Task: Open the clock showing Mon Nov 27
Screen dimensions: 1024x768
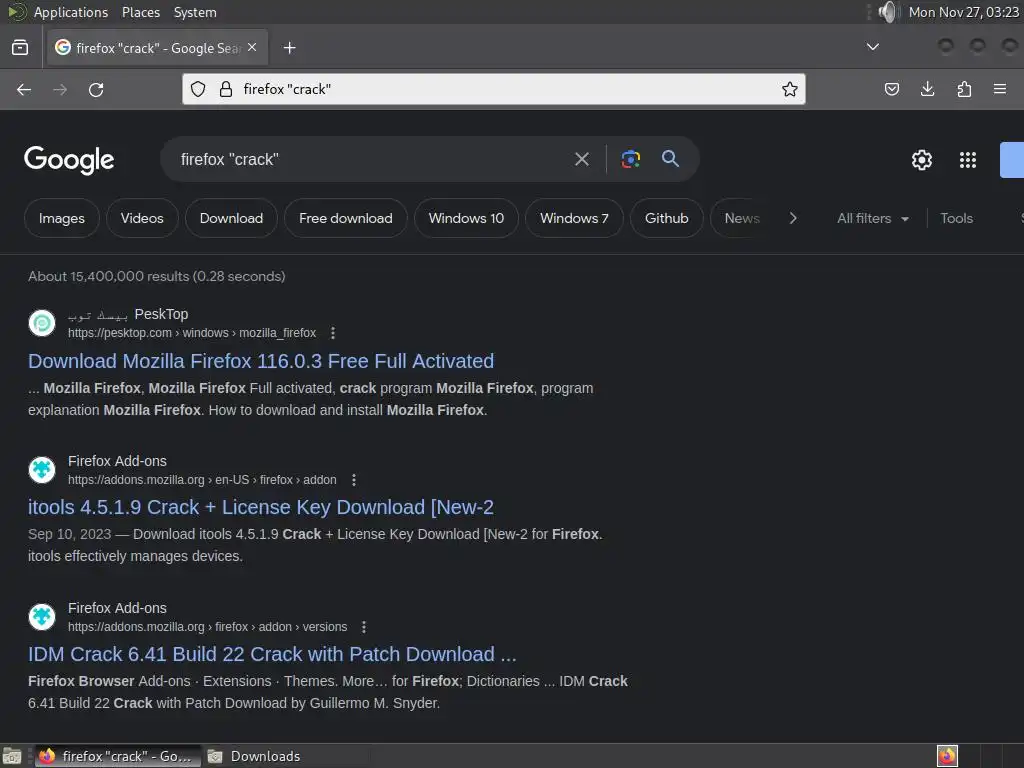Action: click(963, 12)
